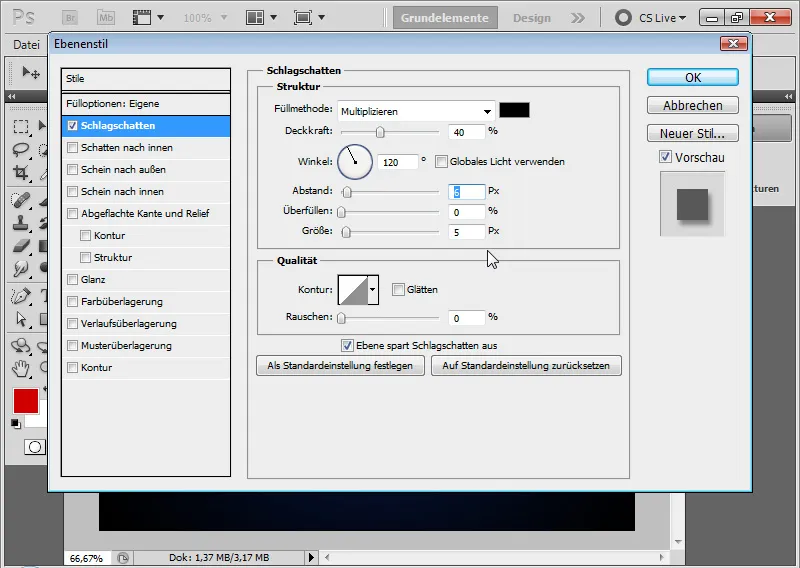Screen dimensions: 800x568
Task: Click the Winkel angle dial
Action: point(355,162)
